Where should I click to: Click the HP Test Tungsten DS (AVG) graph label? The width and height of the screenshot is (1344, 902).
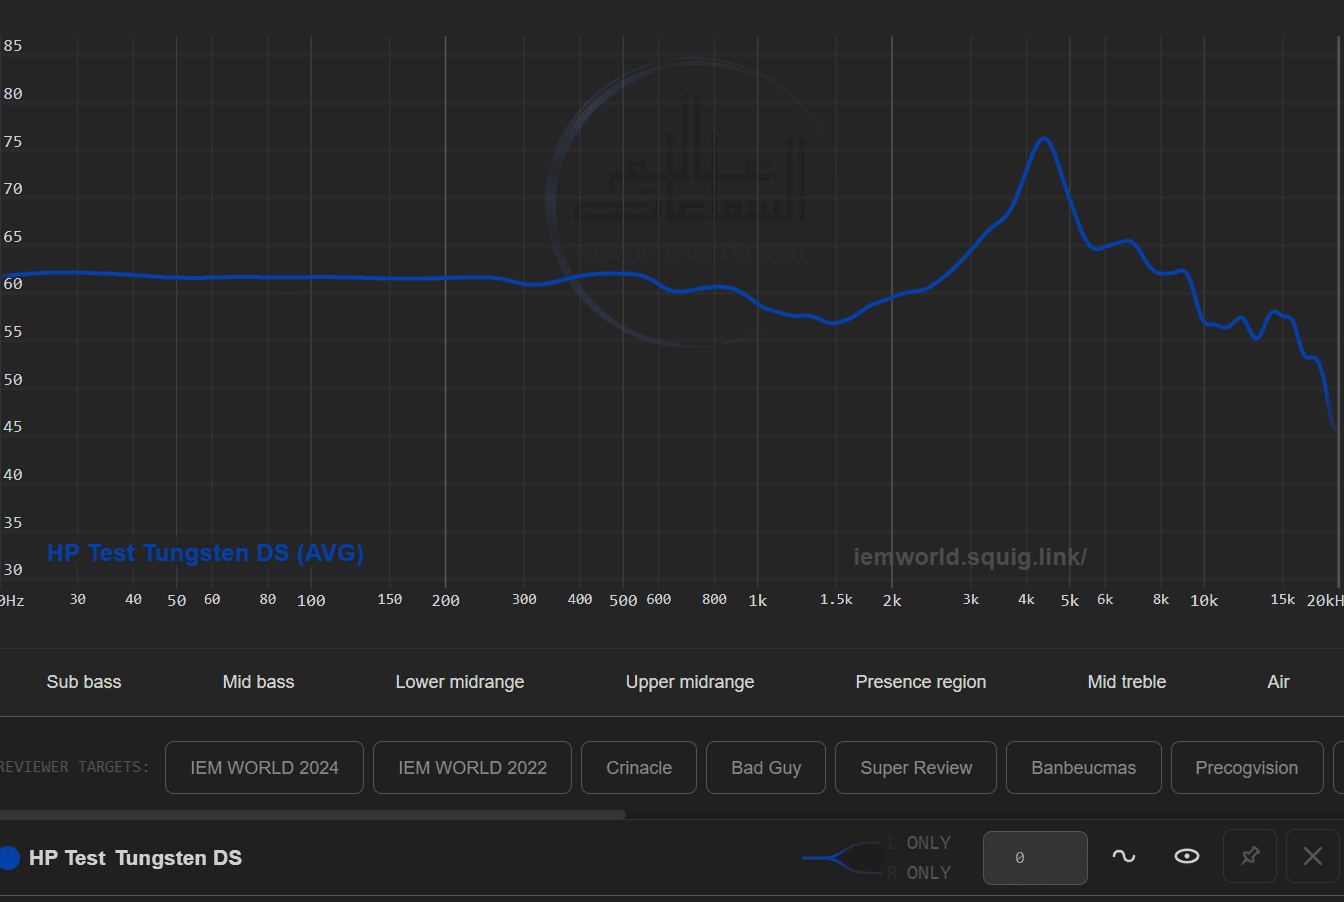tap(205, 553)
